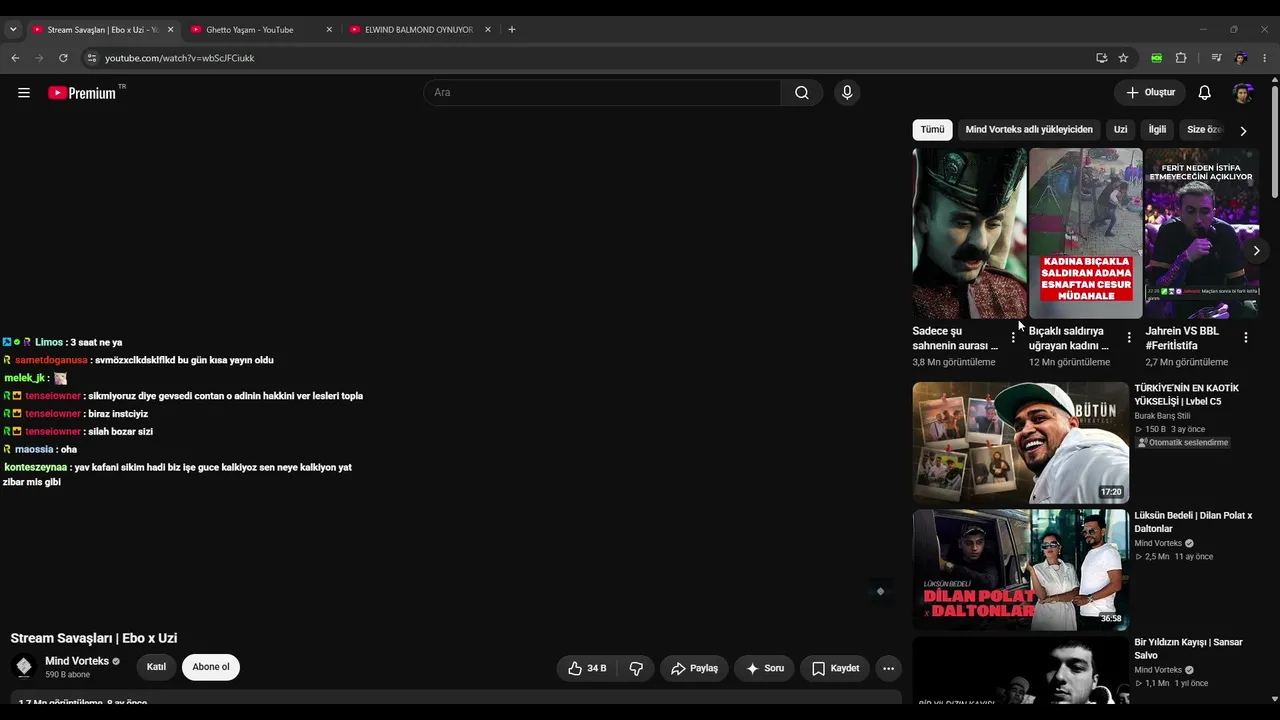Image resolution: width=1280 pixels, height=720 pixels.
Task: Like the video with the thumbs-up button
Action: [x=587, y=668]
